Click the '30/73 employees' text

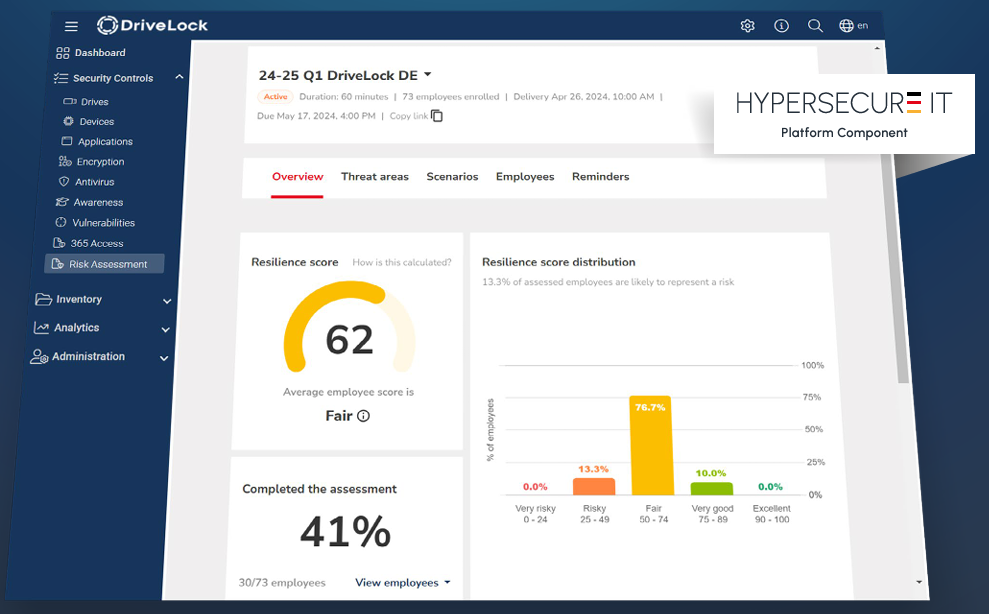(282, 582)
